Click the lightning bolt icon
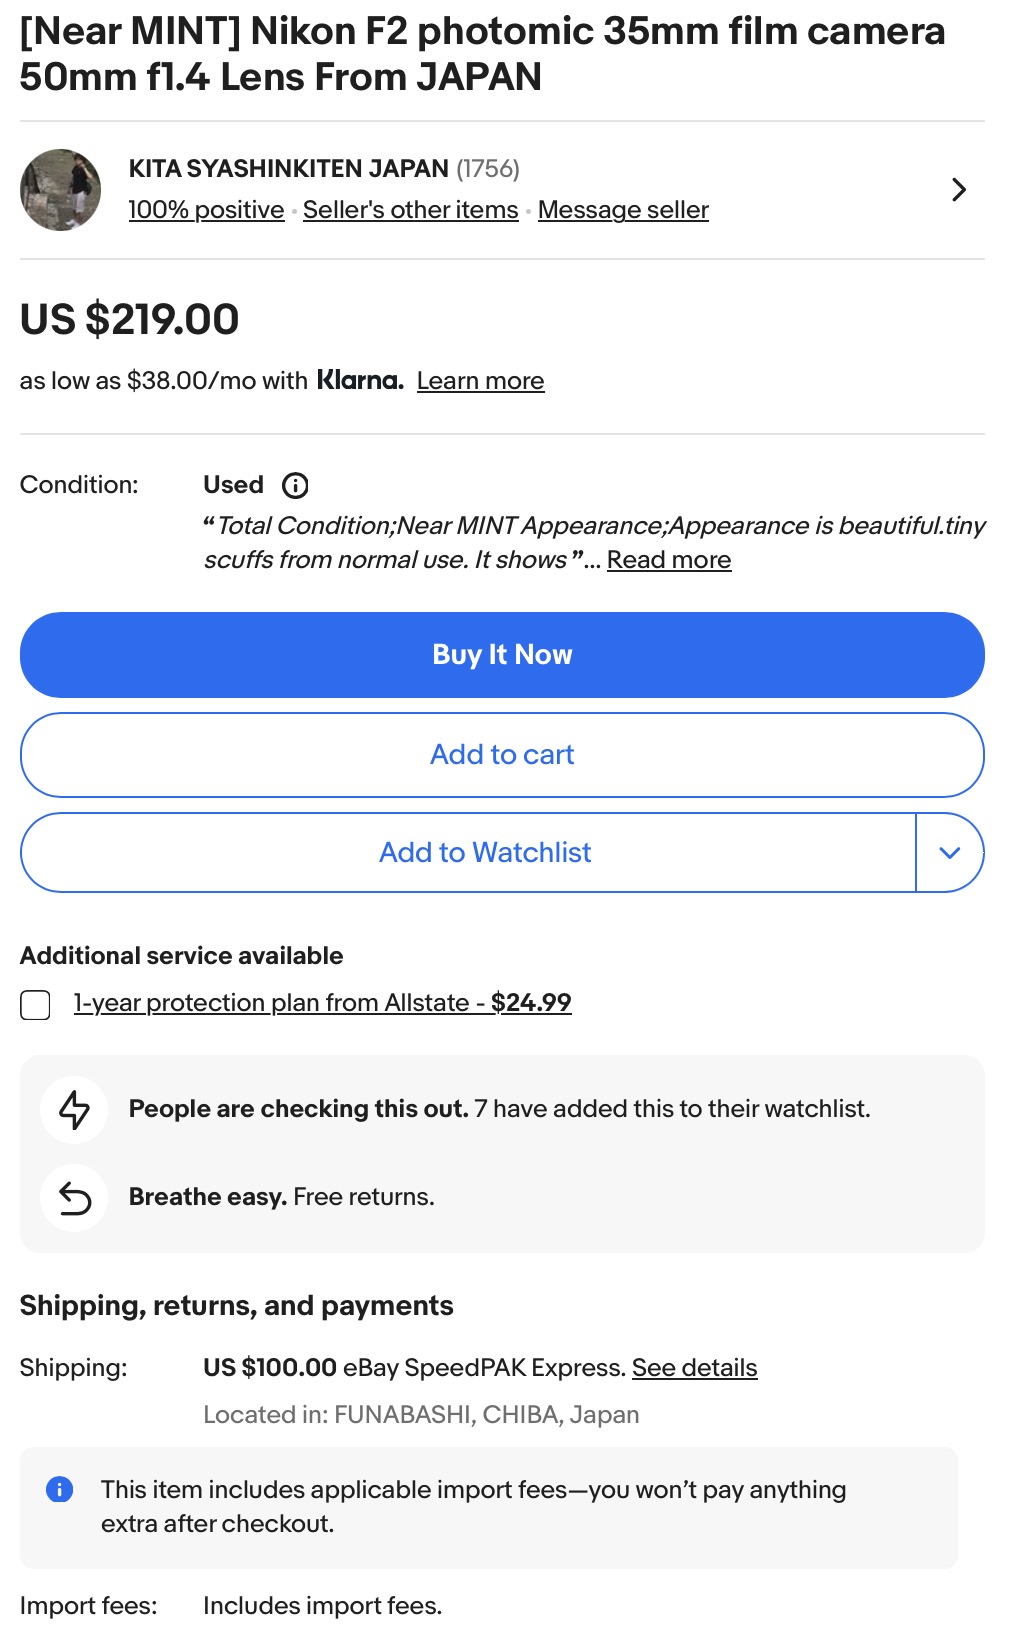Image resolution: width=1020 pixels, height=1638 pixels. coord(75,1110)
